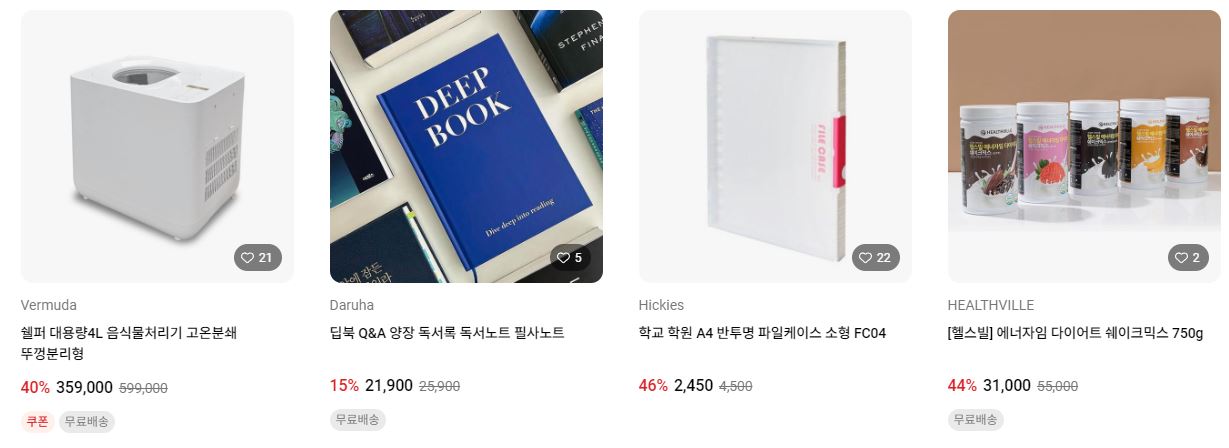This screenshot has width=1229, height=448.
Task: Like the Vermuda food waste processor
Action: click(x=258, y=258)
